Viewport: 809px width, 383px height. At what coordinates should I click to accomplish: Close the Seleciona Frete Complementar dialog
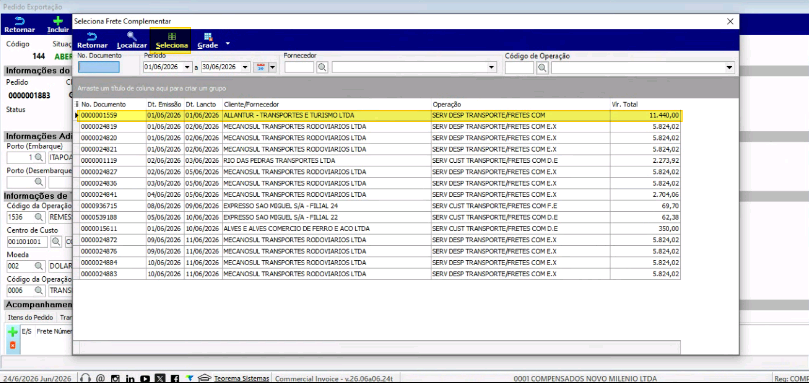730,21
